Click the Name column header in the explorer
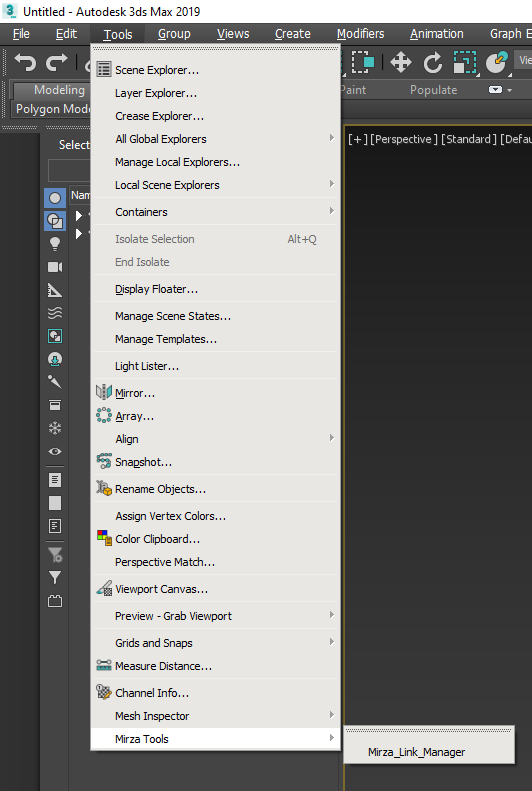The height and width of the screenshot is (791, 532). click(x=80, y=195)
